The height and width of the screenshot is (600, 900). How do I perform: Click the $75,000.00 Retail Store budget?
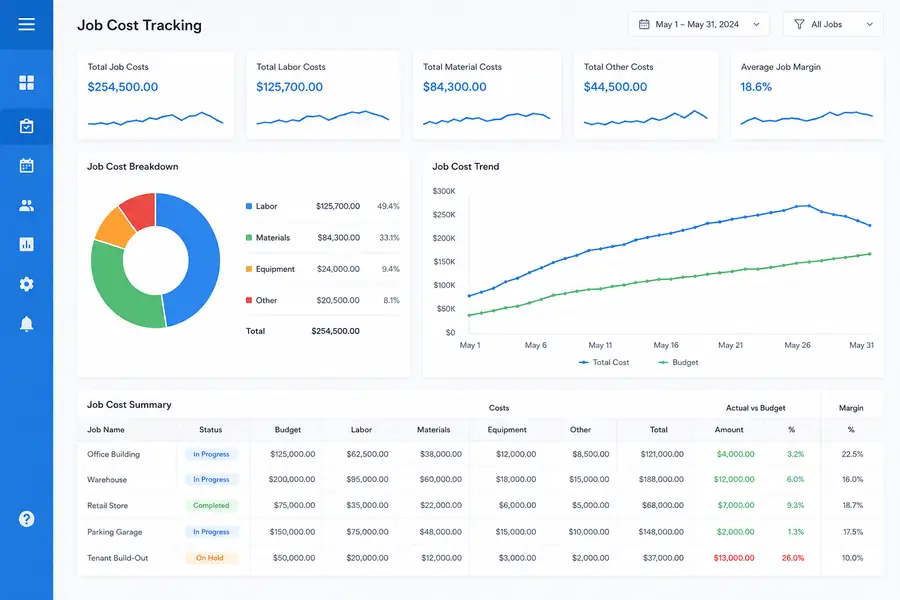click(294, 505)
